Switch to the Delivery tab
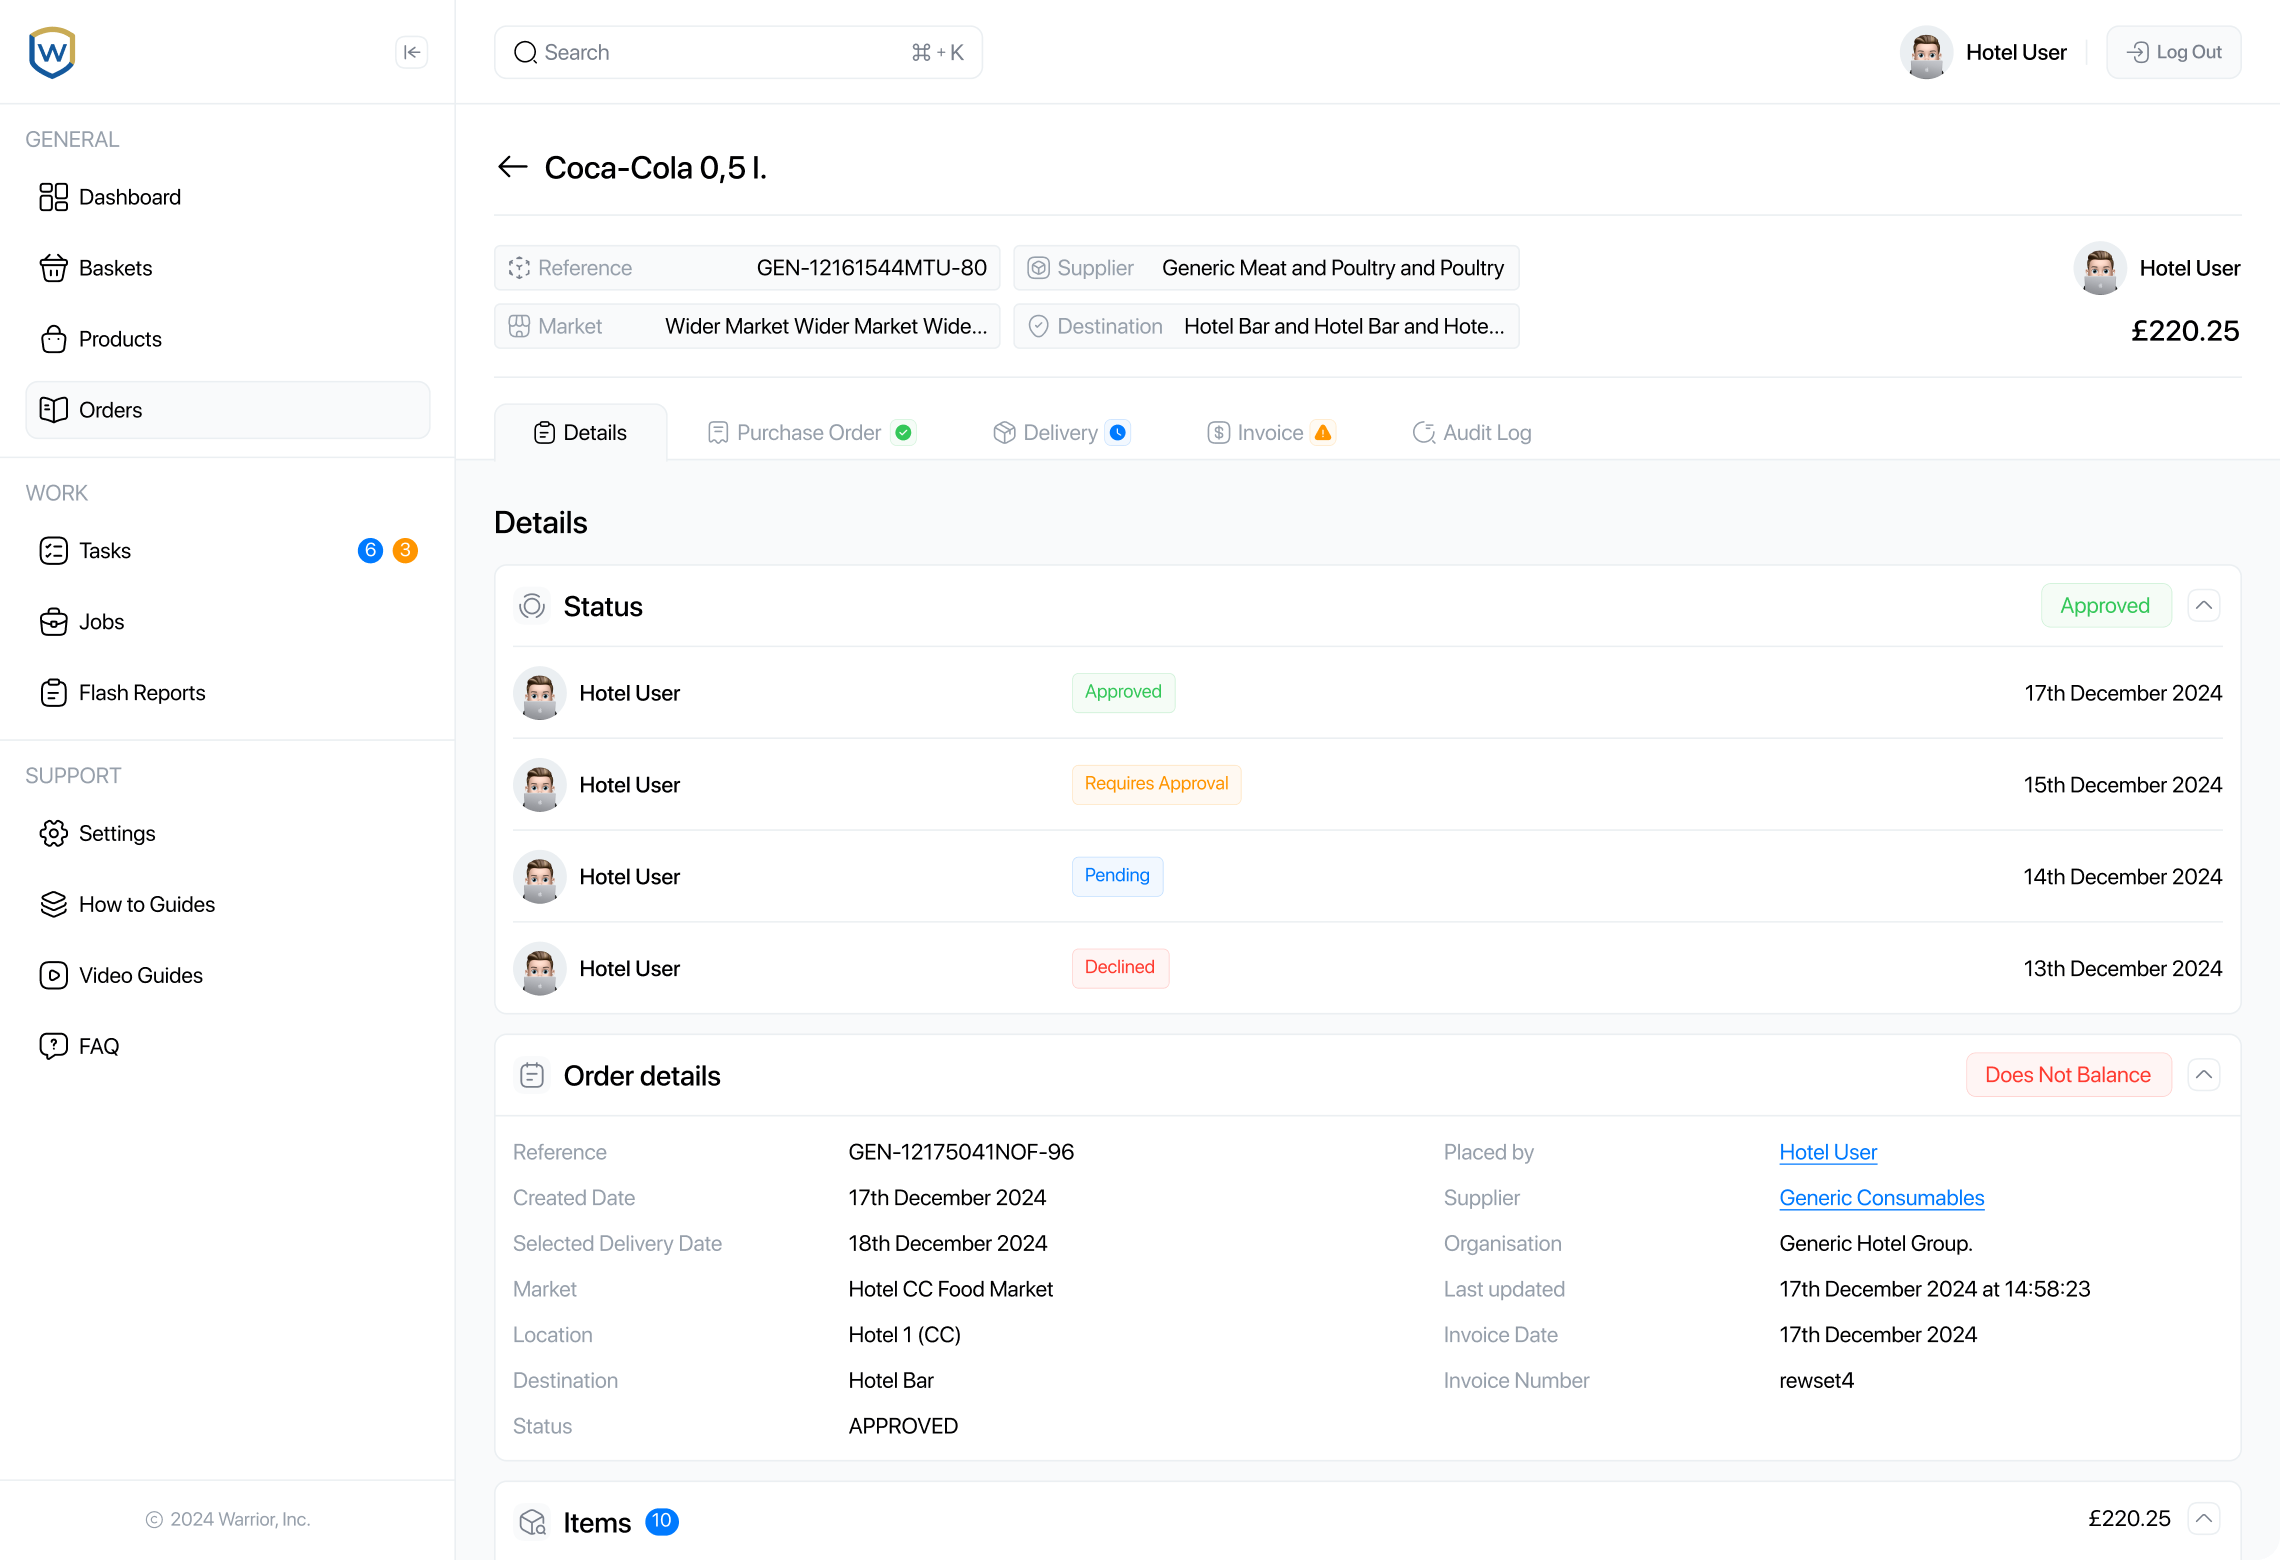This screenshot has height=1560, width=2280. [x=1061, y=433]
